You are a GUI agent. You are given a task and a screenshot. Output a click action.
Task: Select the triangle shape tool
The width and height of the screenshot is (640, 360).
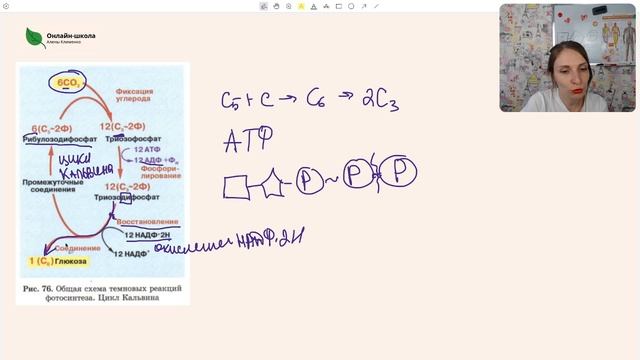pyautogui.click(x=313, y=6)
